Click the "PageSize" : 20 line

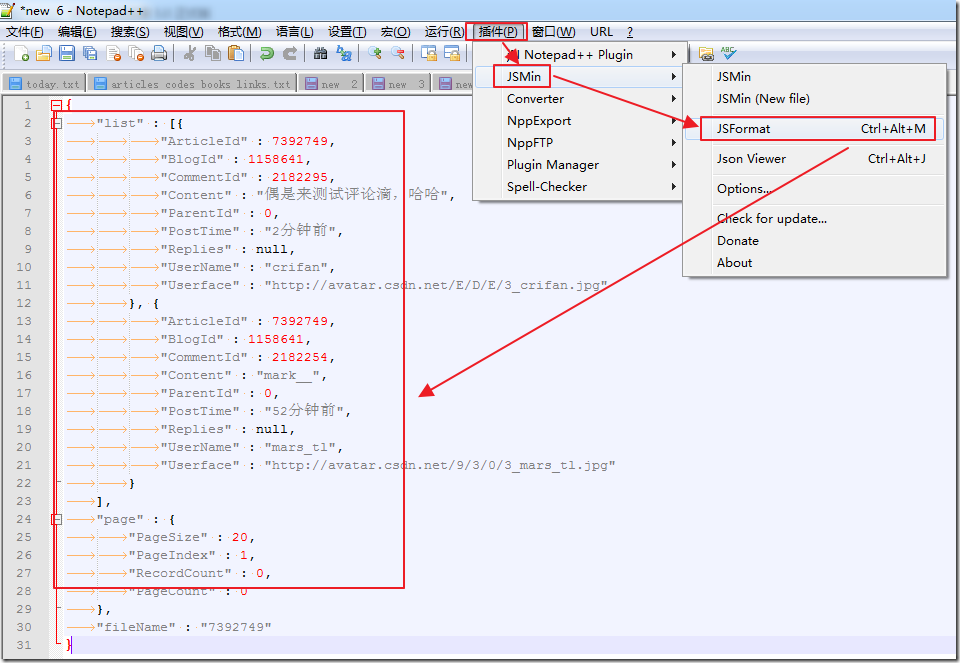click(191, 537)
